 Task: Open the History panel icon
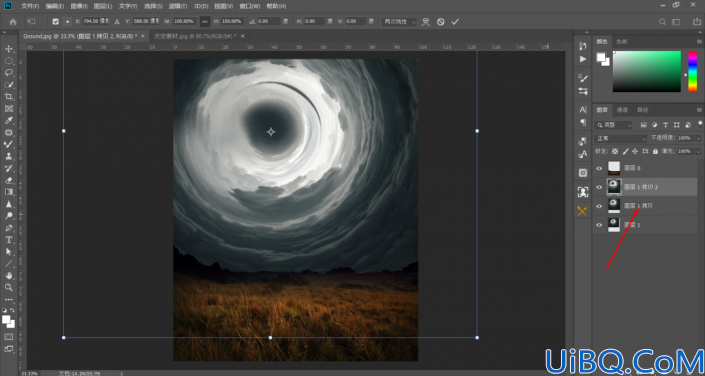pos(583,46)
